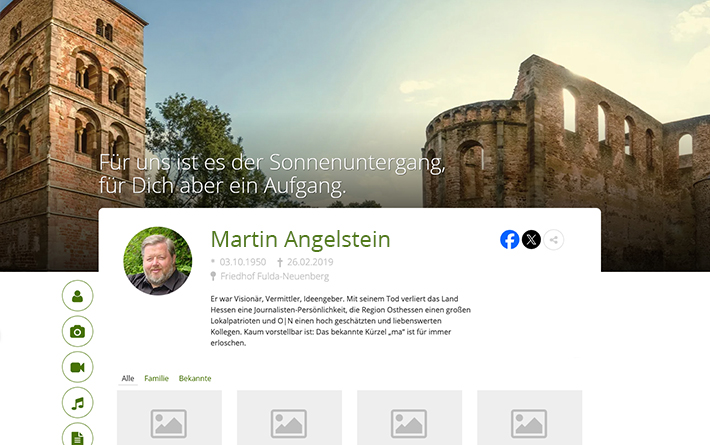Open the second gallery image placeholder
710x445 pixels.
pyautogui.click(x=289, y=419)
